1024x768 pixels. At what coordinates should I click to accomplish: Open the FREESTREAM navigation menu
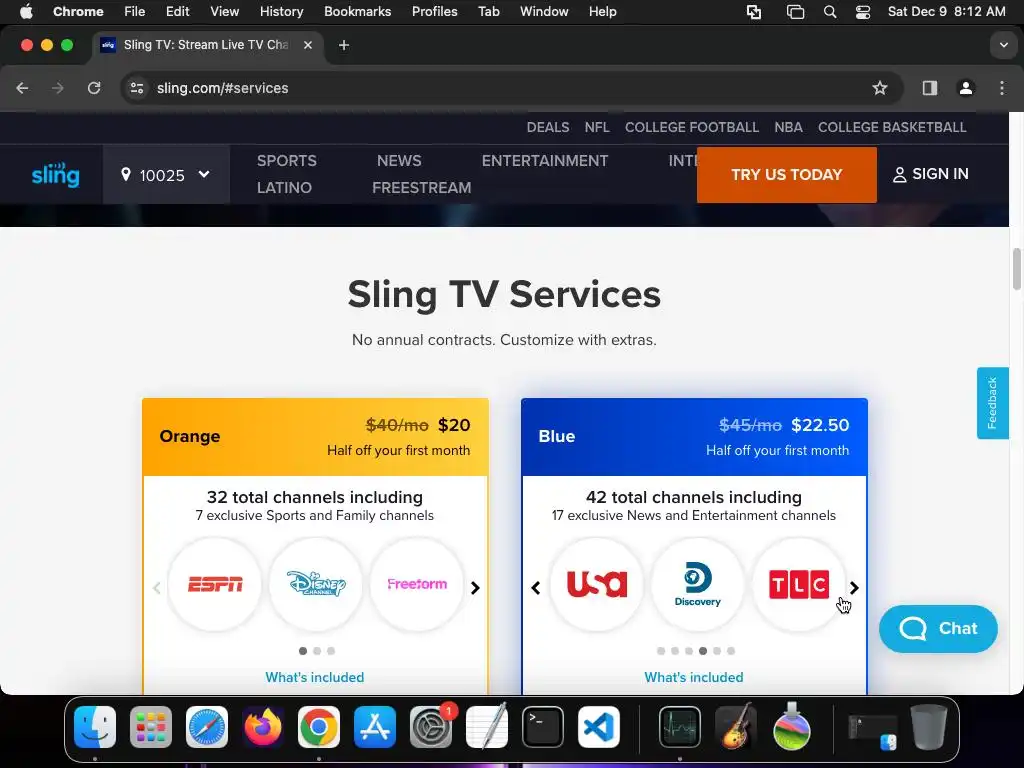click(x=422, y=187)
